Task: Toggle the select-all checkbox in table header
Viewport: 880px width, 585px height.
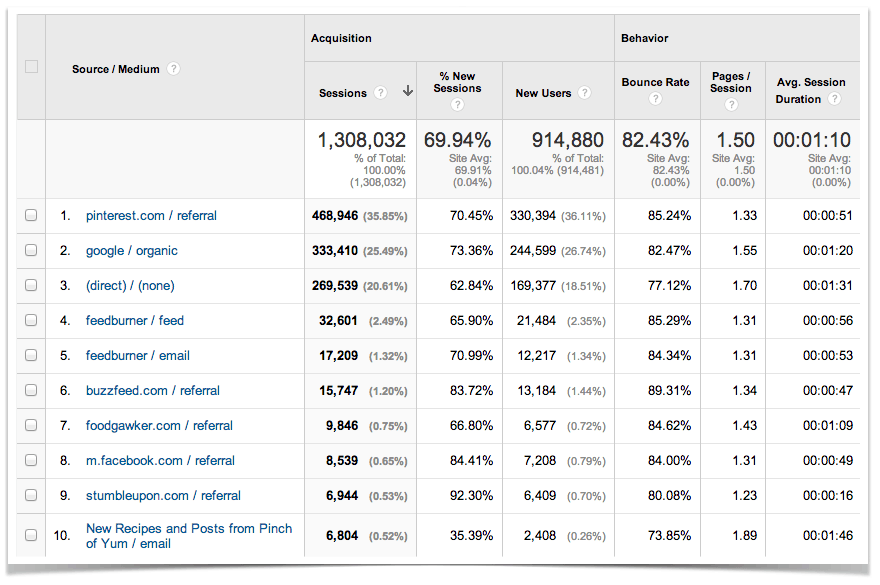Action: pos(31,67)
